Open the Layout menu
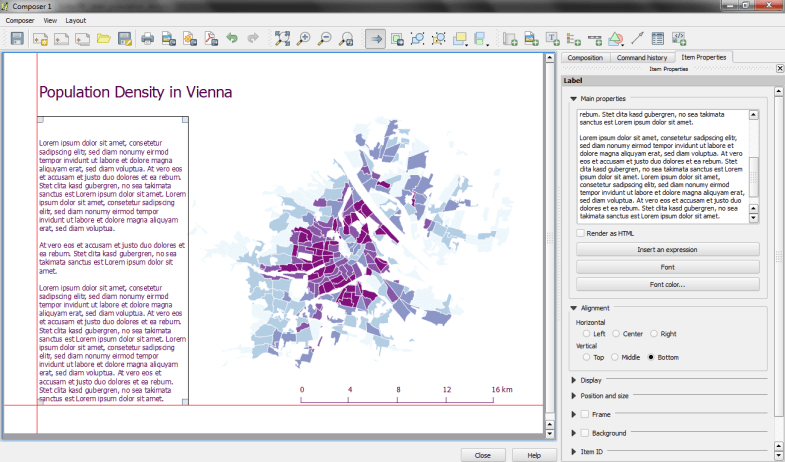The height and width of the screenshot is (462, 785). [x=75, y=20]
